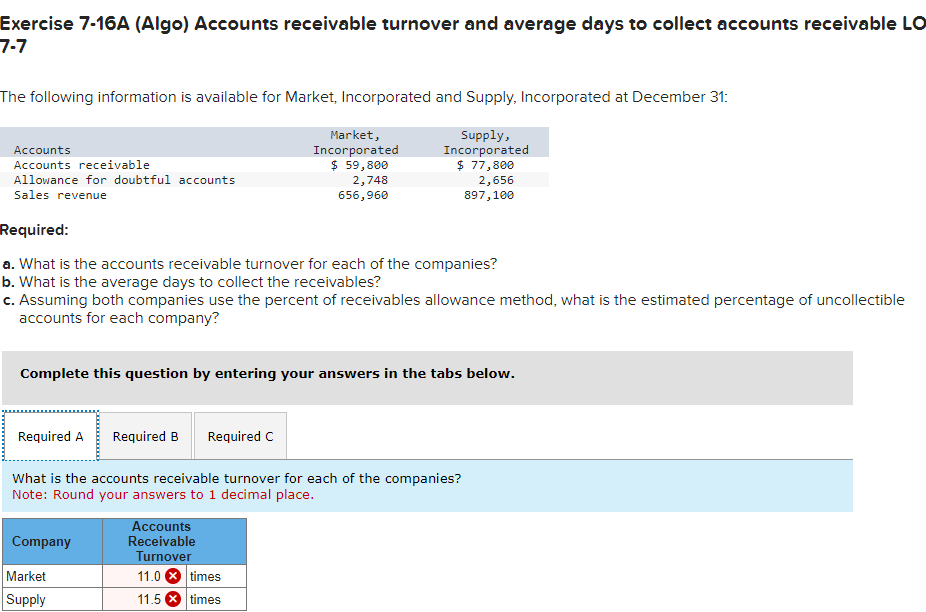Click the Supply, Incorporated column header
The height and width of the screenshot is (612, 926).
click(x=486, y=141)
